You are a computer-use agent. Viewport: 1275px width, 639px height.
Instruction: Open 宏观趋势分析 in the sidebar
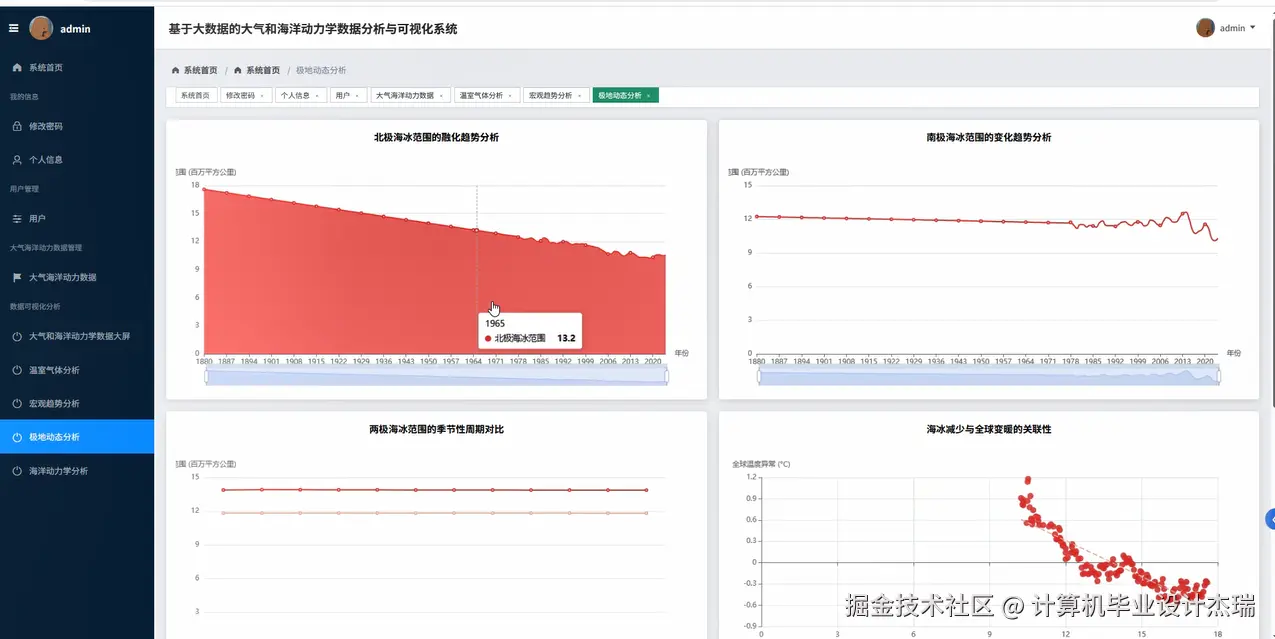(x=77, y=403)
